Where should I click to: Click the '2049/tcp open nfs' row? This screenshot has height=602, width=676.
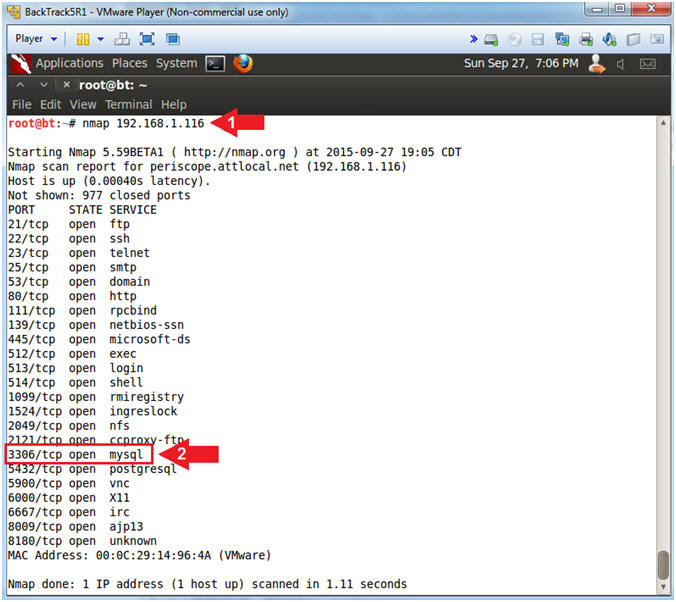69,426
